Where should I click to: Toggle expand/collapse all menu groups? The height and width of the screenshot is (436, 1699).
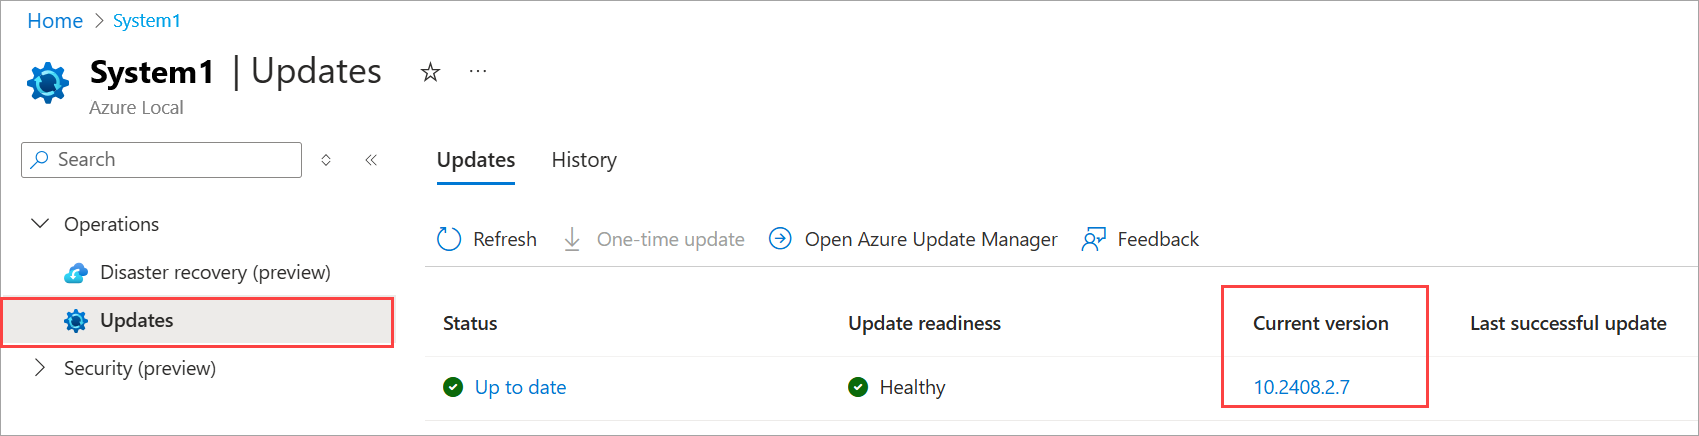(x=326, y=160)
